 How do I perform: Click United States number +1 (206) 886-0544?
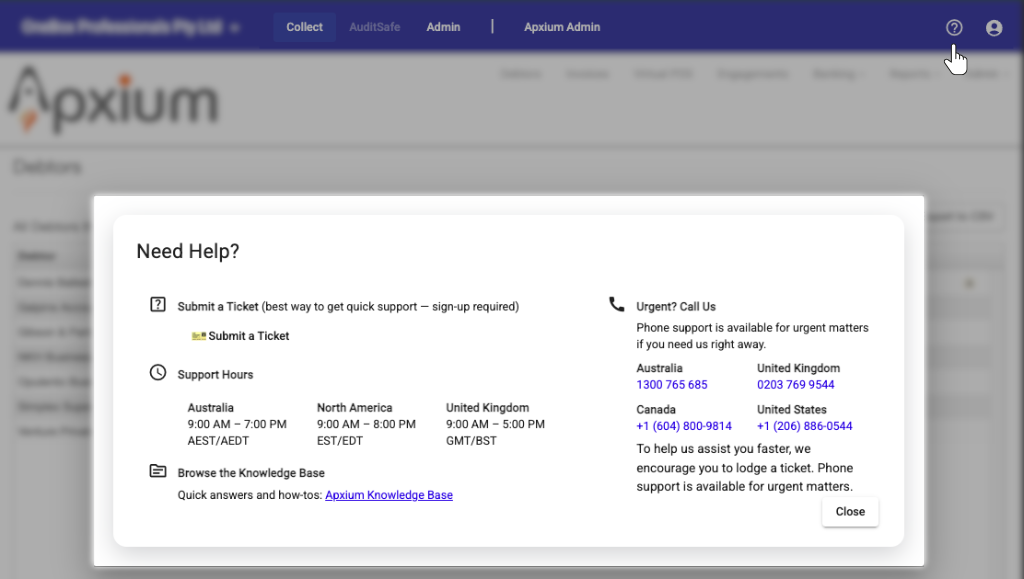[x=805, y=426]
